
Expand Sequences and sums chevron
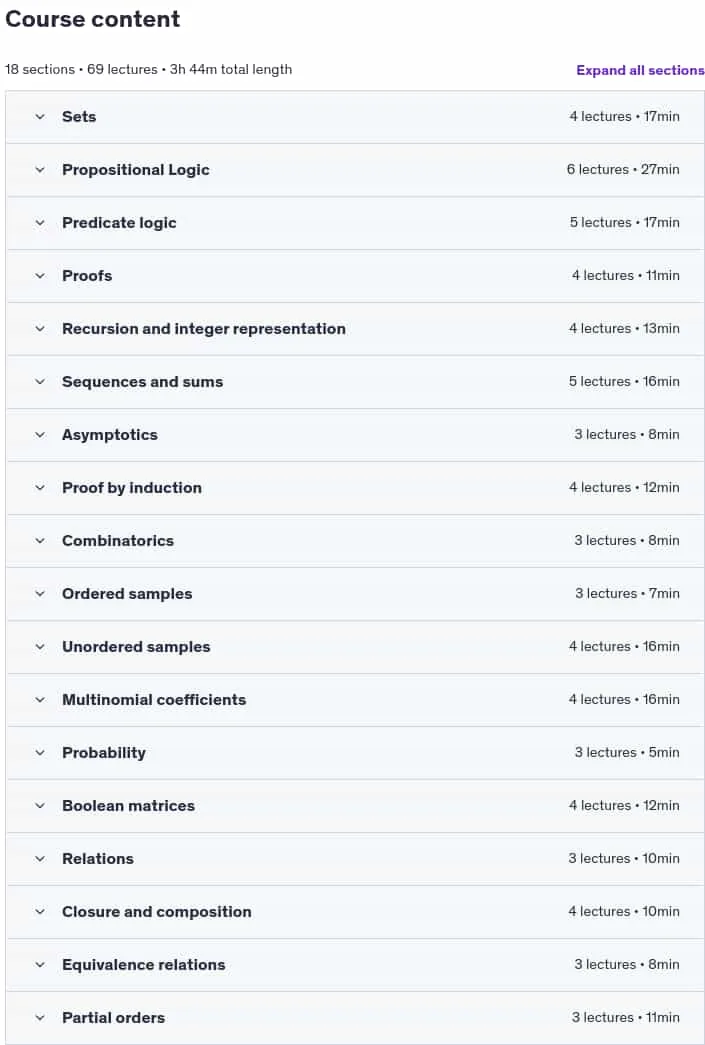40,382
